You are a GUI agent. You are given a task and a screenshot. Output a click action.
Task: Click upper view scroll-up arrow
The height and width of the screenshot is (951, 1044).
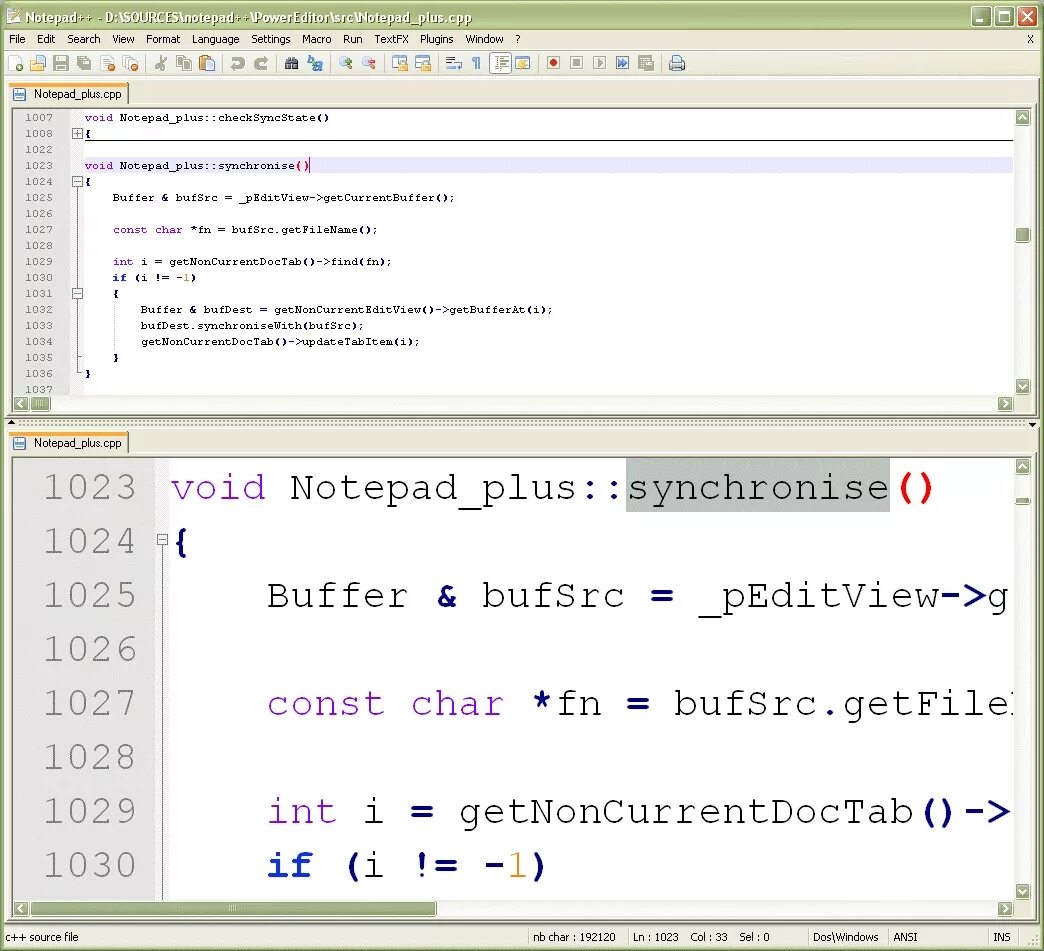coord(1023,117)
